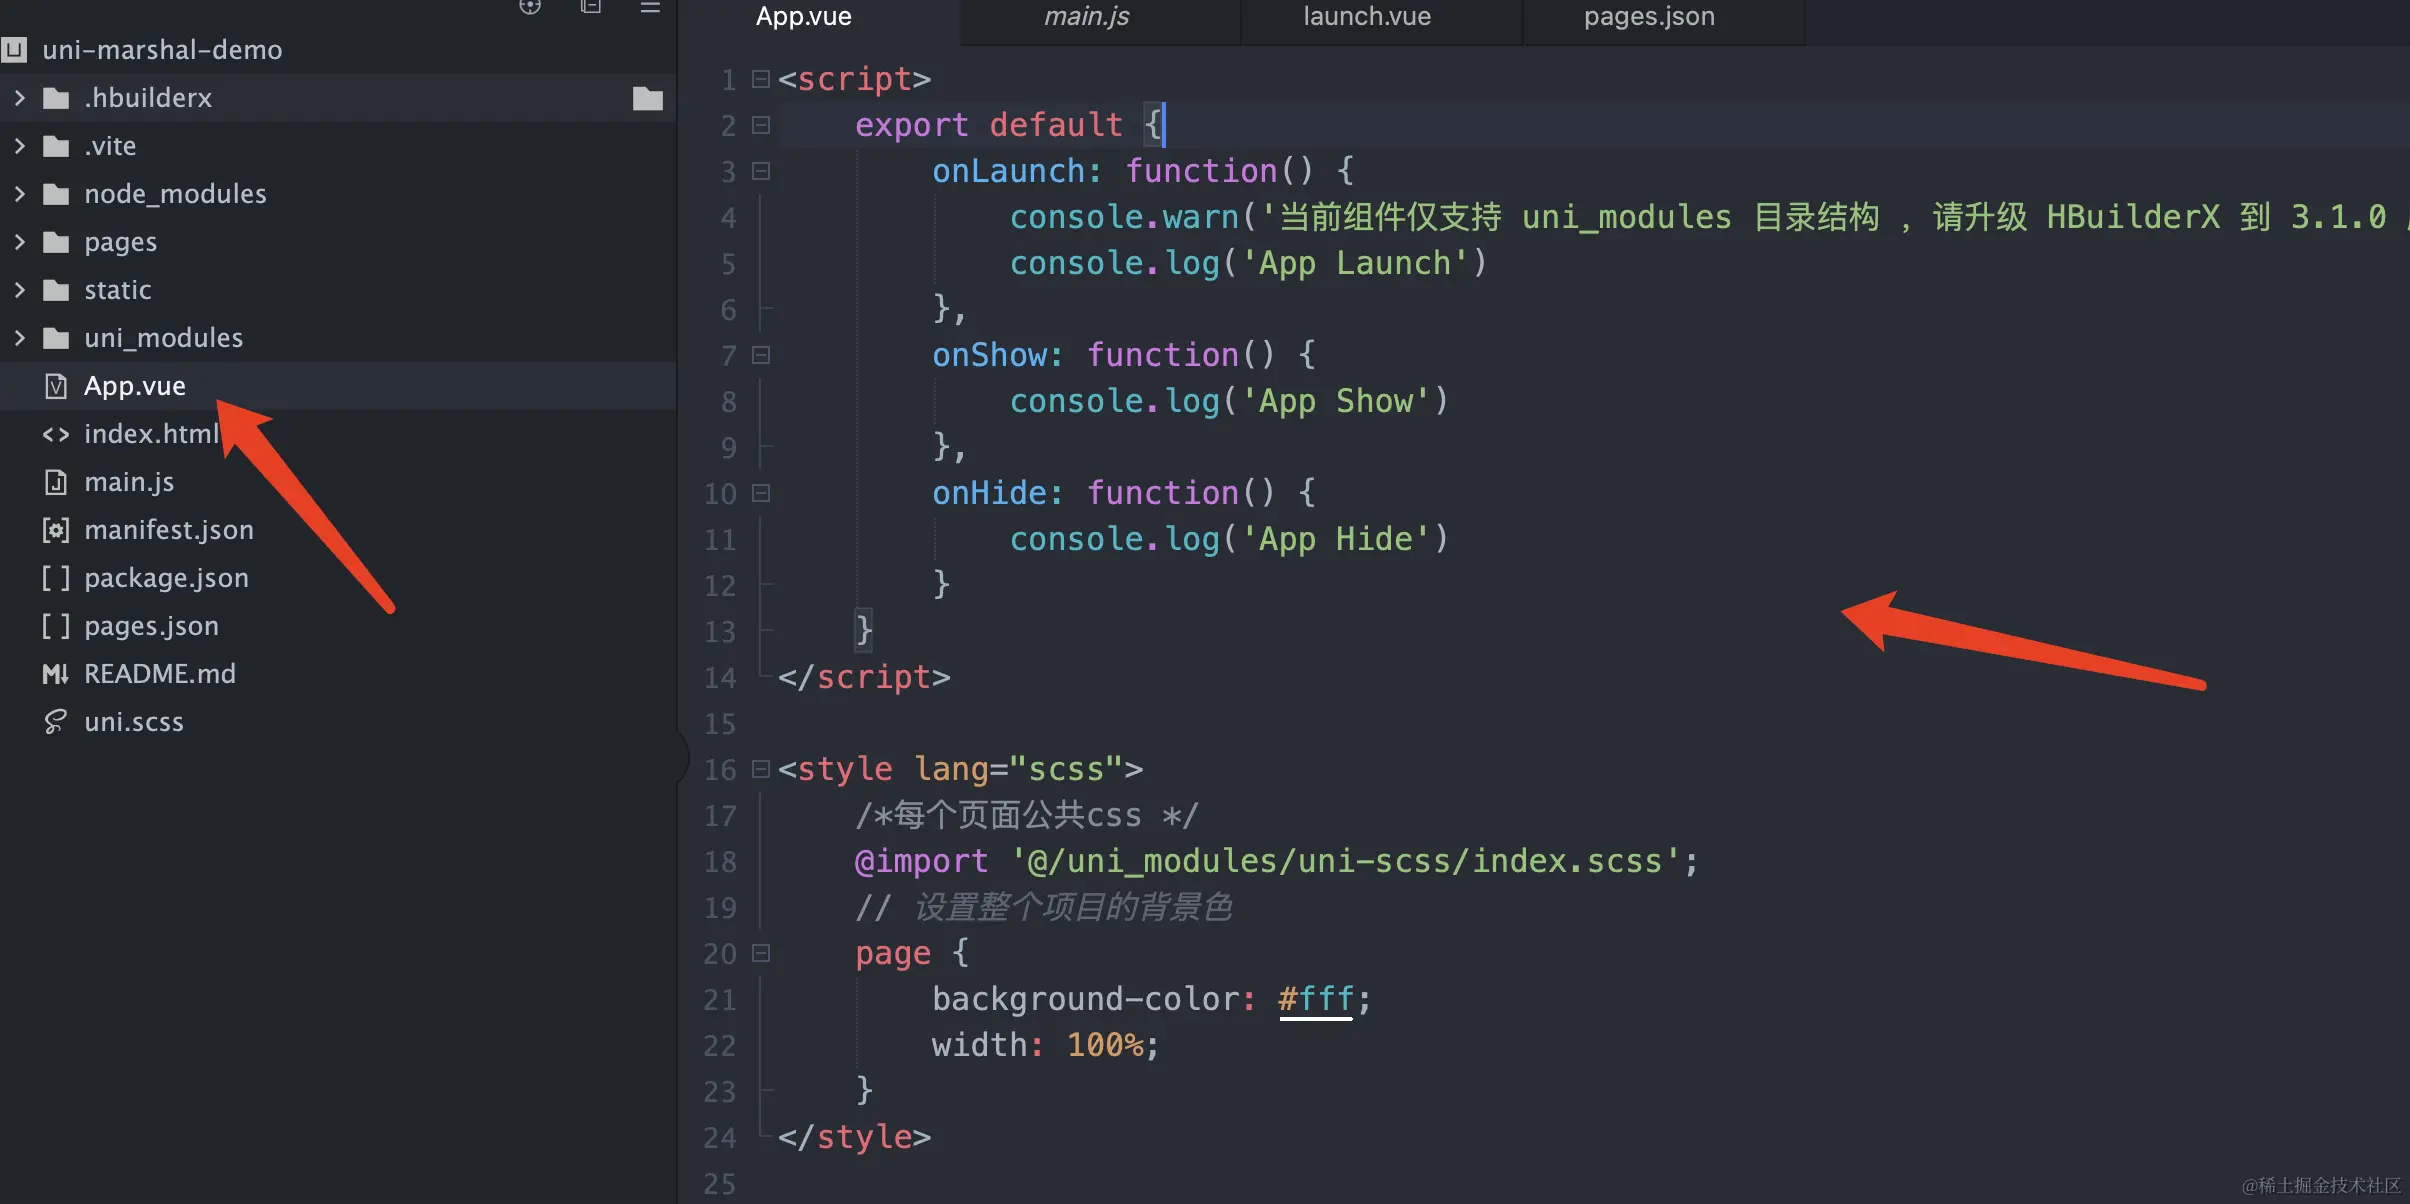
Task: Click the README.md markdown file icon
Action: point(56,674)
